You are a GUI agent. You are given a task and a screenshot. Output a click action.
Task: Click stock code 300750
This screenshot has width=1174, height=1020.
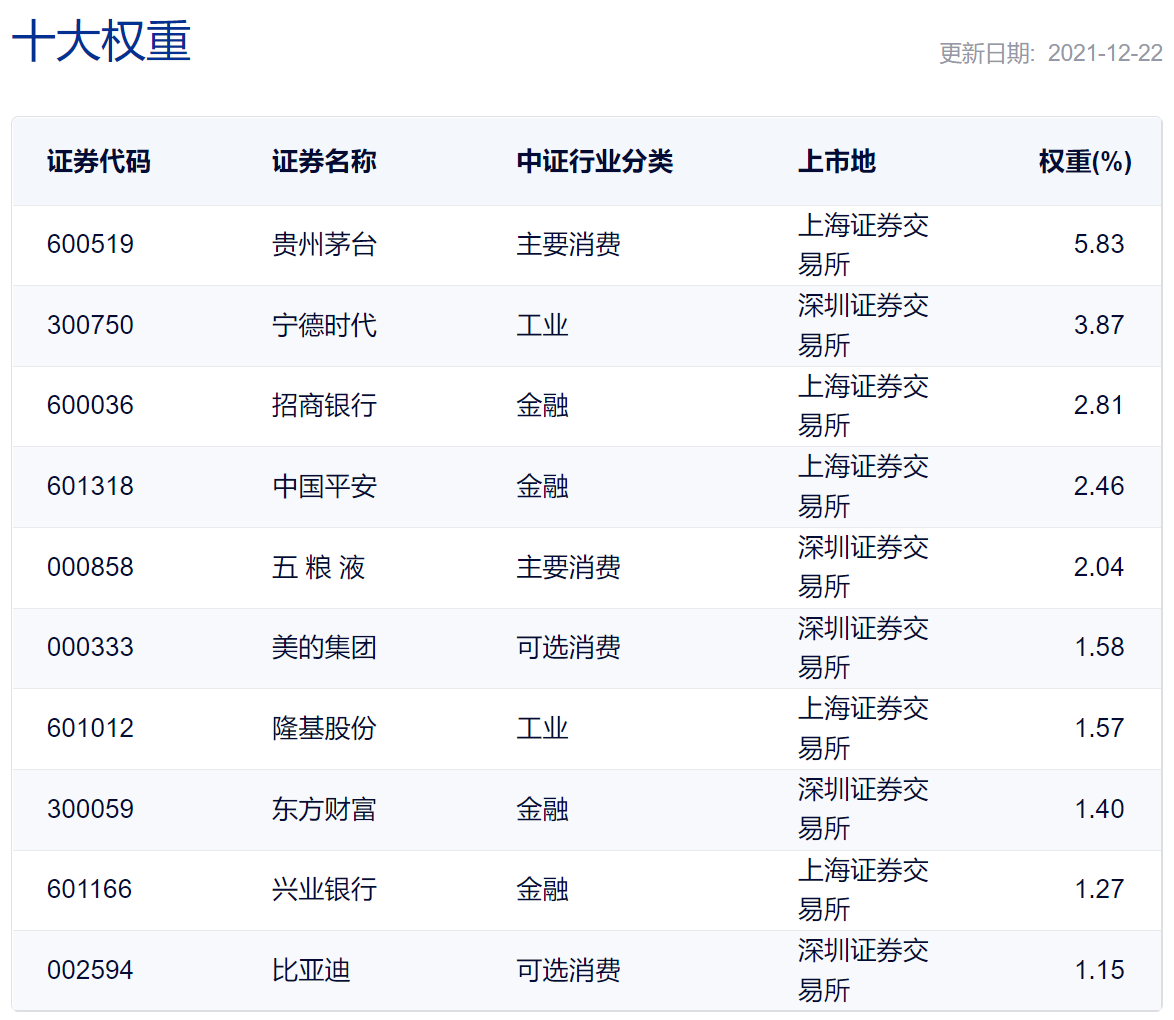tap(90, 325)
